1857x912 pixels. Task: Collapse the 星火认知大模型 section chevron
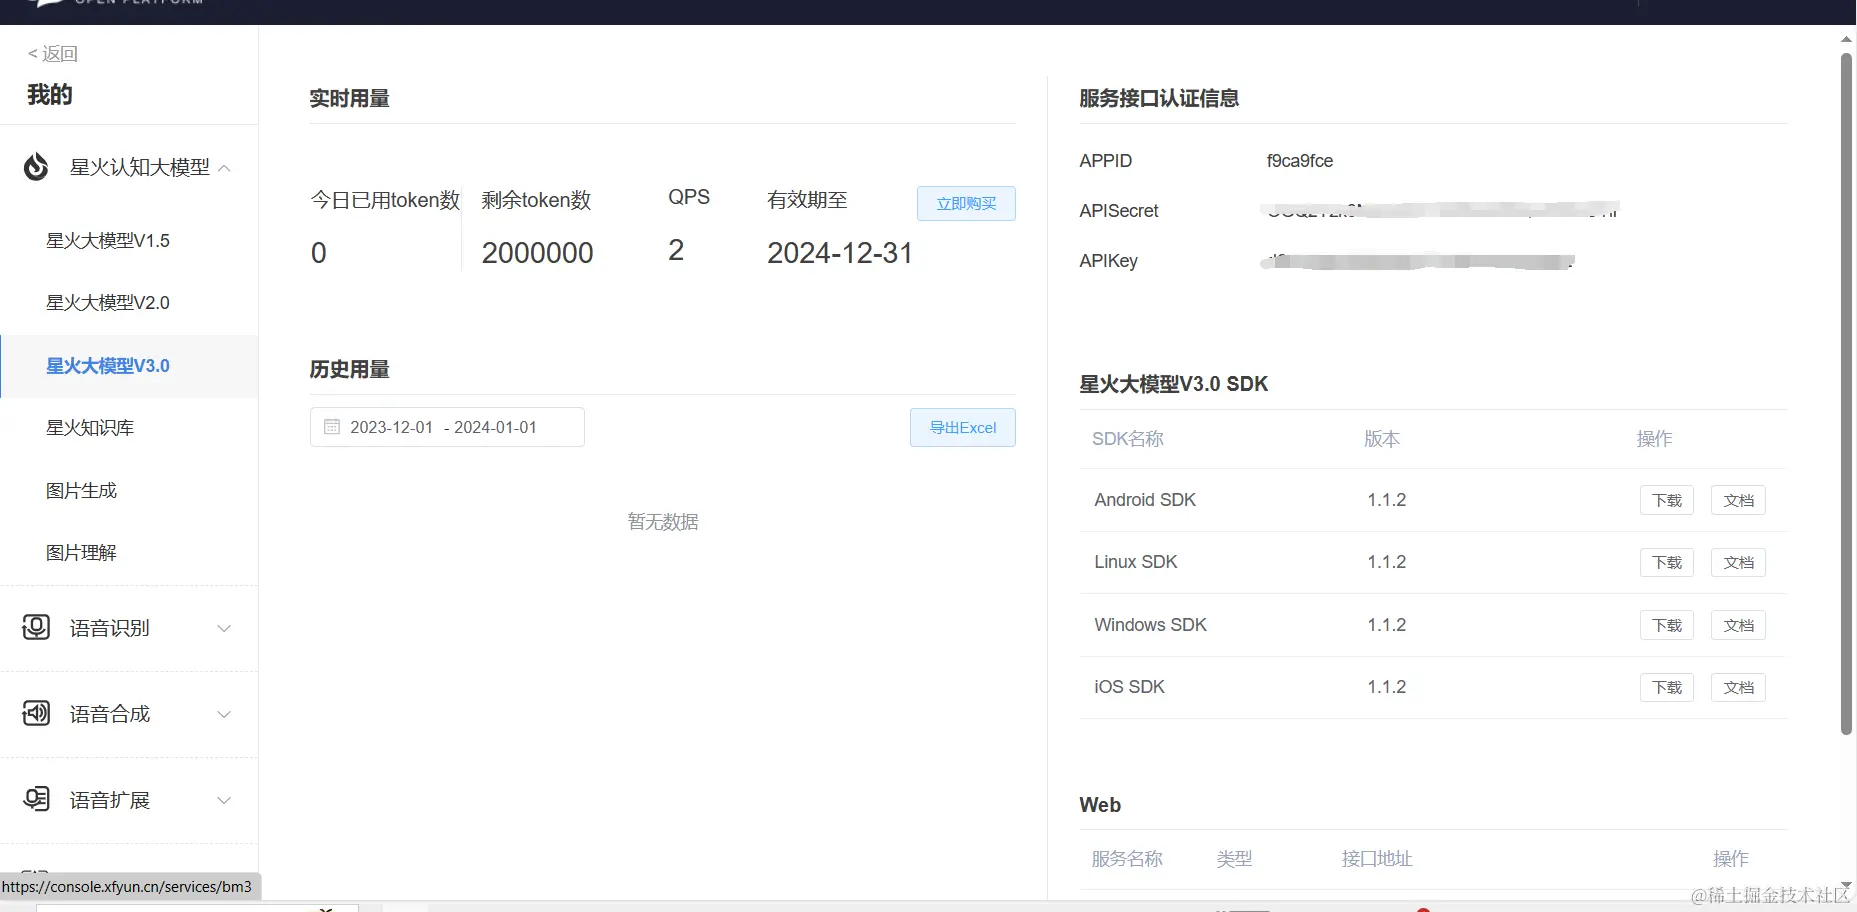point(224,168)
